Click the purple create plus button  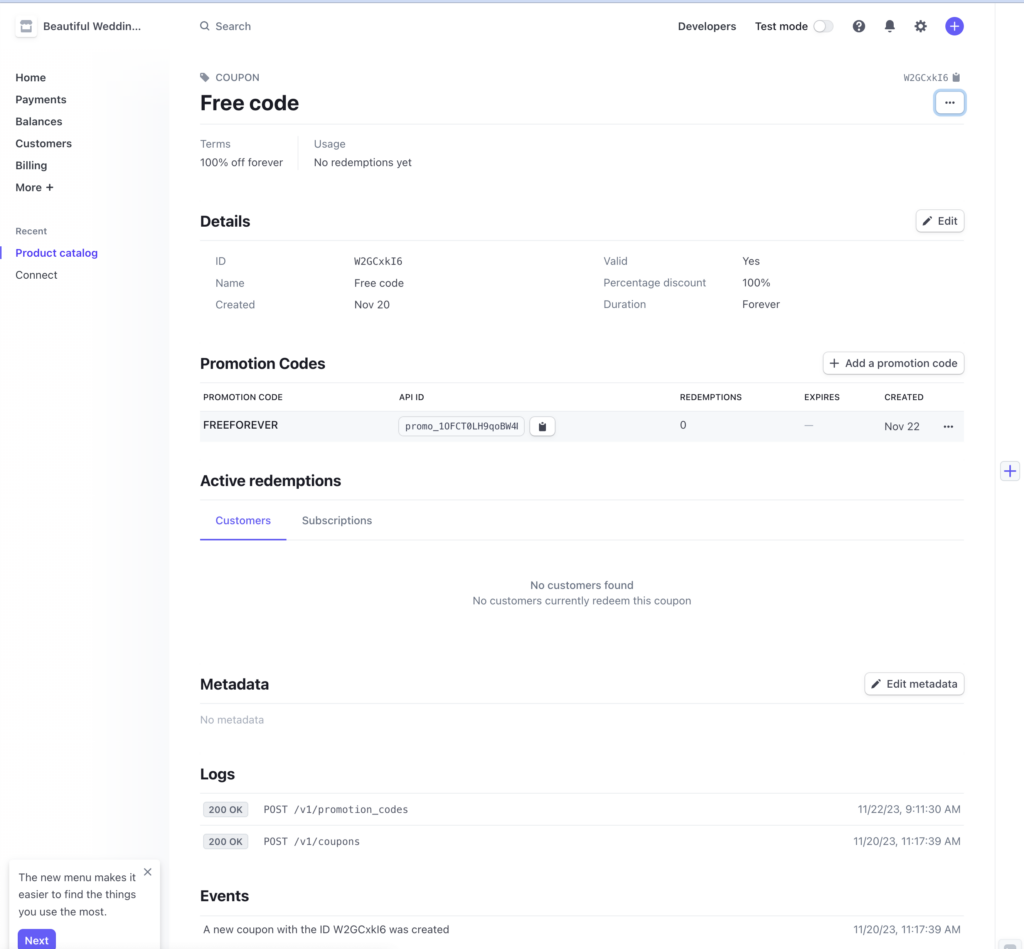pyautogui.click(x=954, y=27)
